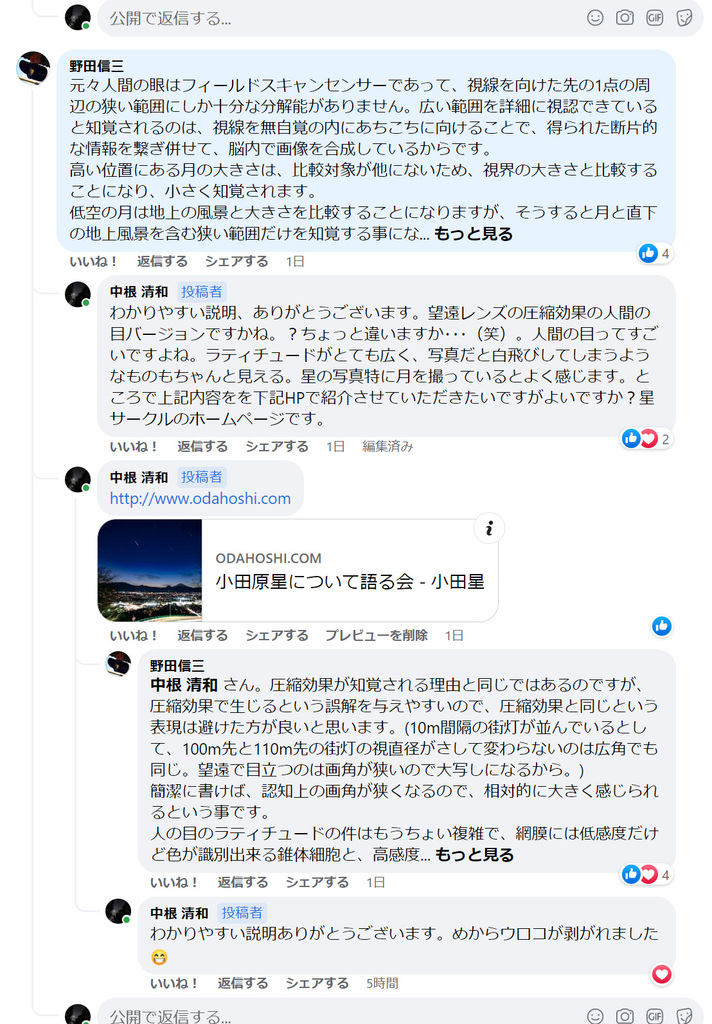The width and height of the screenshot is (712, 1024).
Task: Like the first 野田信三 comment
Action: [93, 261]
